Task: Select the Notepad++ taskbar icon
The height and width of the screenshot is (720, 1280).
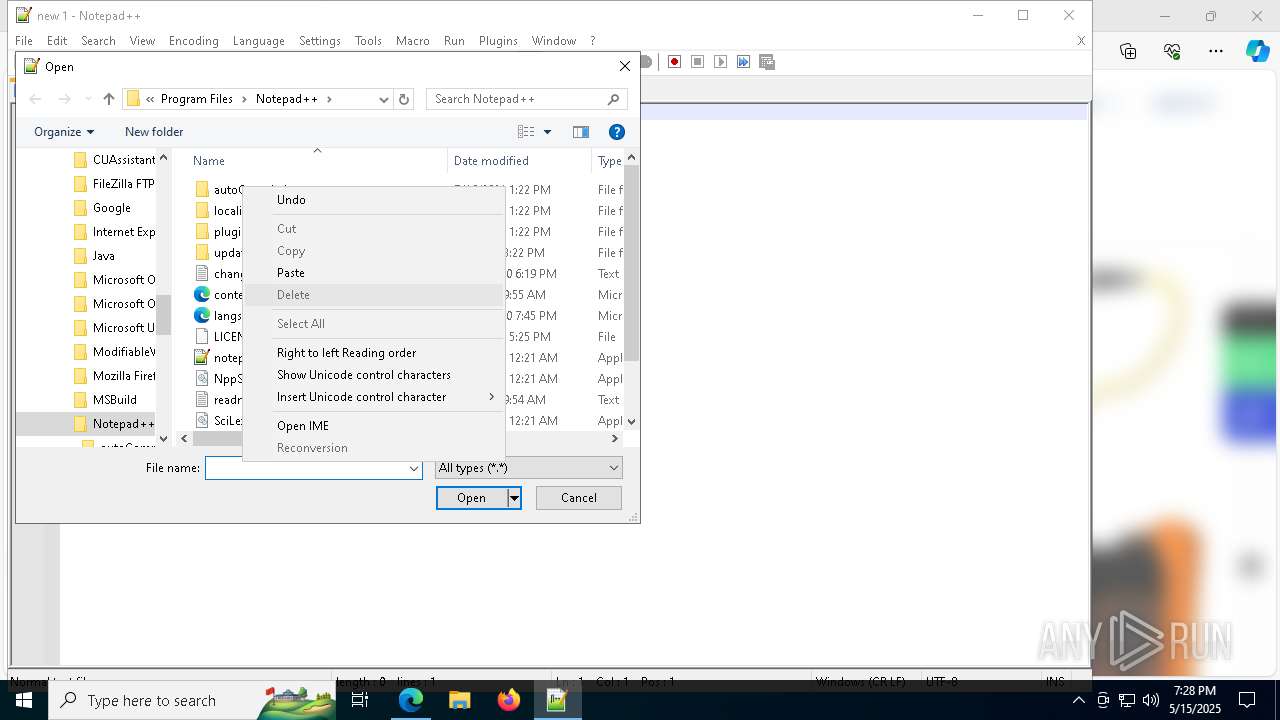Action: click(x=557, y=700)
